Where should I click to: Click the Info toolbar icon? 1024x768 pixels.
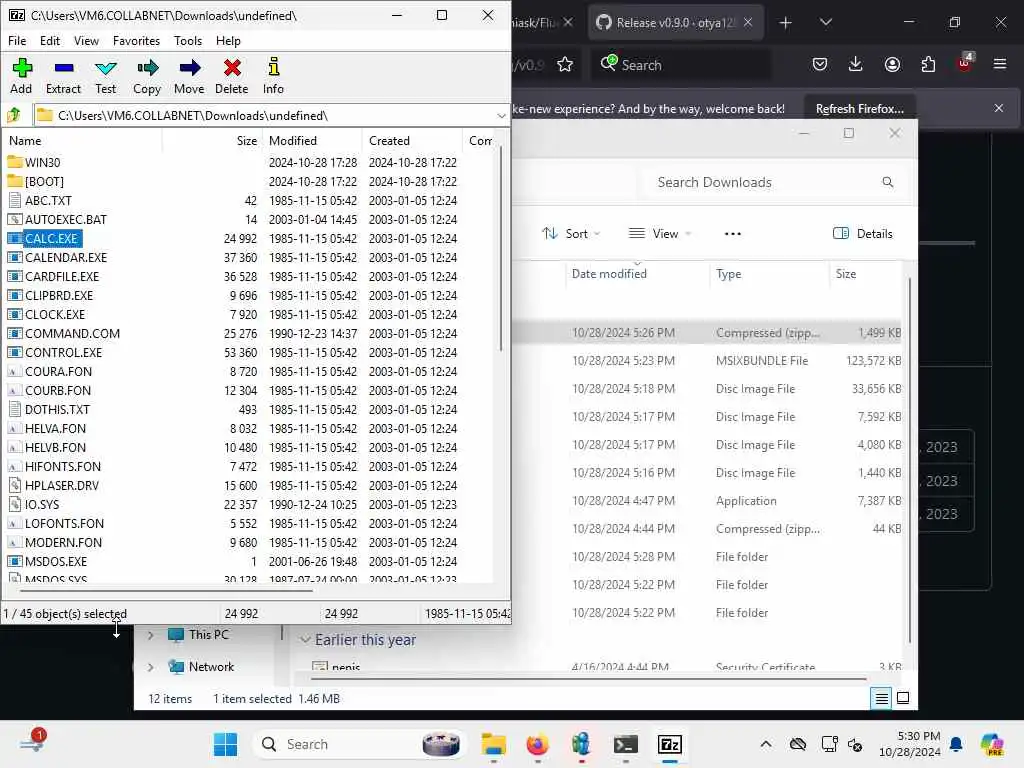[x=273, y=76]
